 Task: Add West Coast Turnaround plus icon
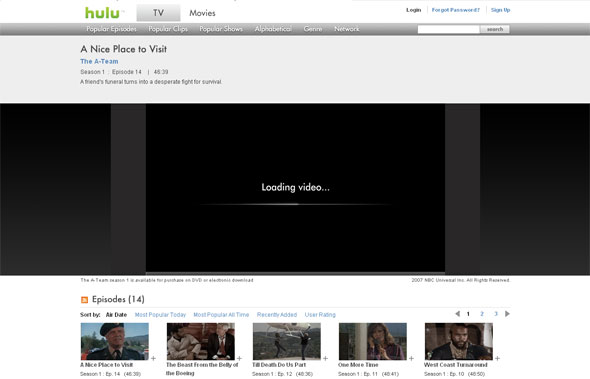pyautogui.click(x=497, y=359)
